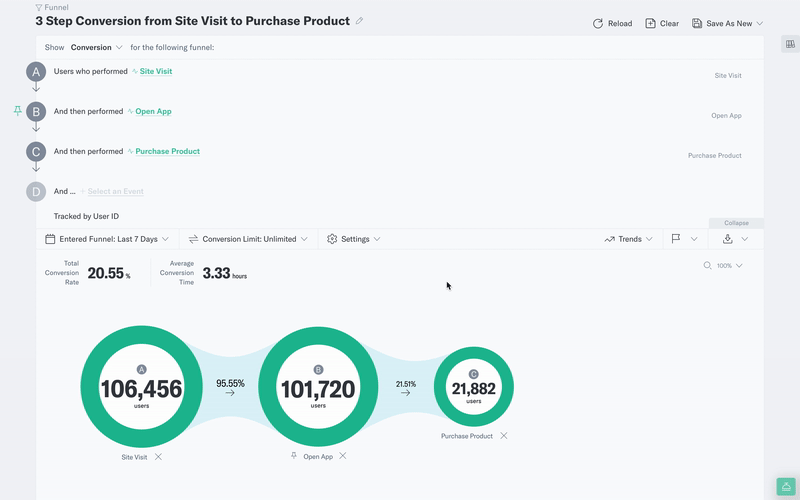Reload the funnel report
This screenshot has height=500, width=800.
612,23
